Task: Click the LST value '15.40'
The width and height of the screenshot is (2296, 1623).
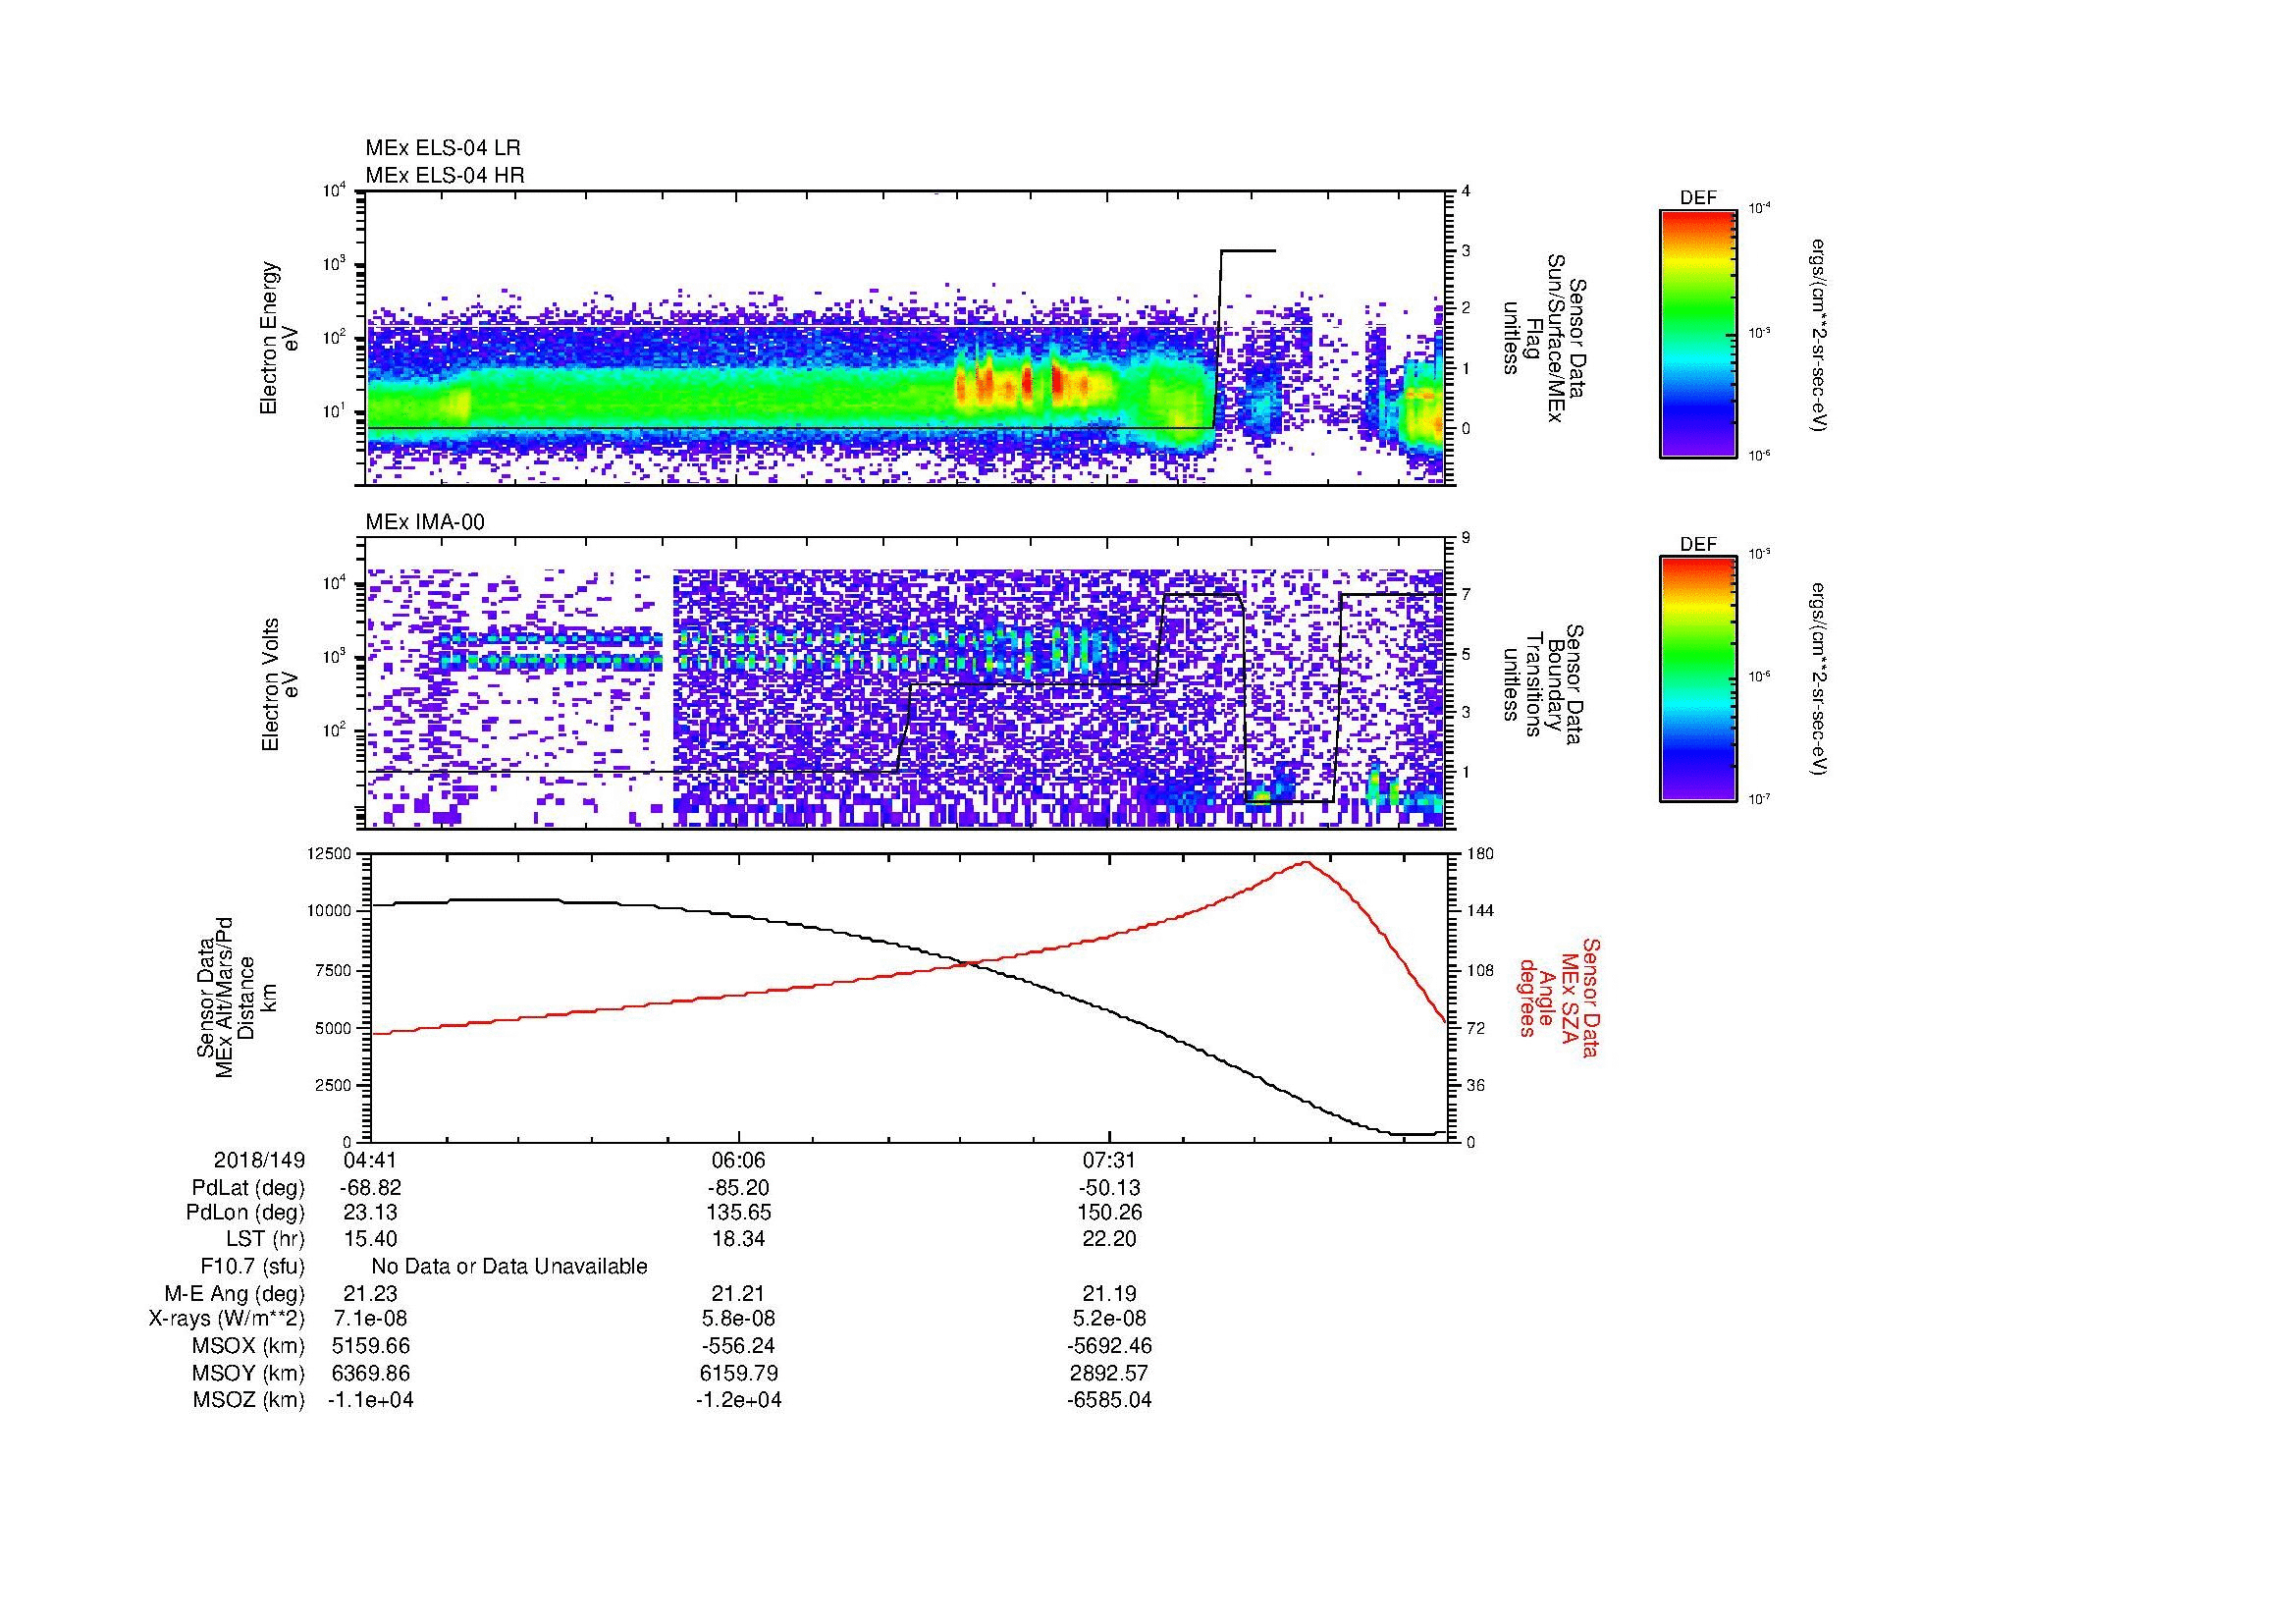Action: 370,1239
